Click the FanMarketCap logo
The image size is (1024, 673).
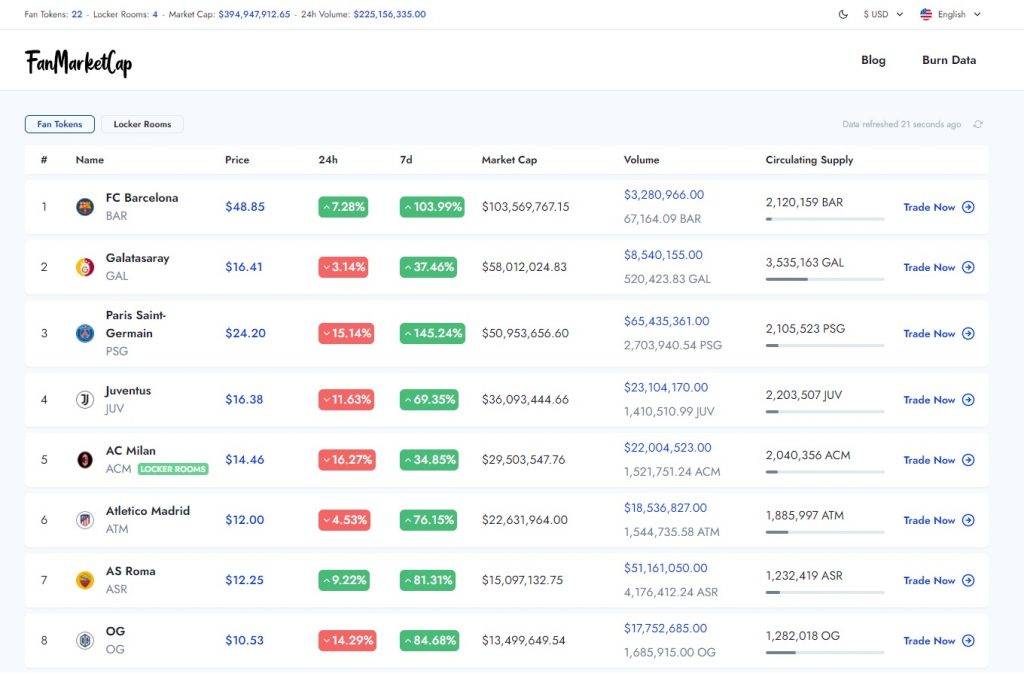78,63
